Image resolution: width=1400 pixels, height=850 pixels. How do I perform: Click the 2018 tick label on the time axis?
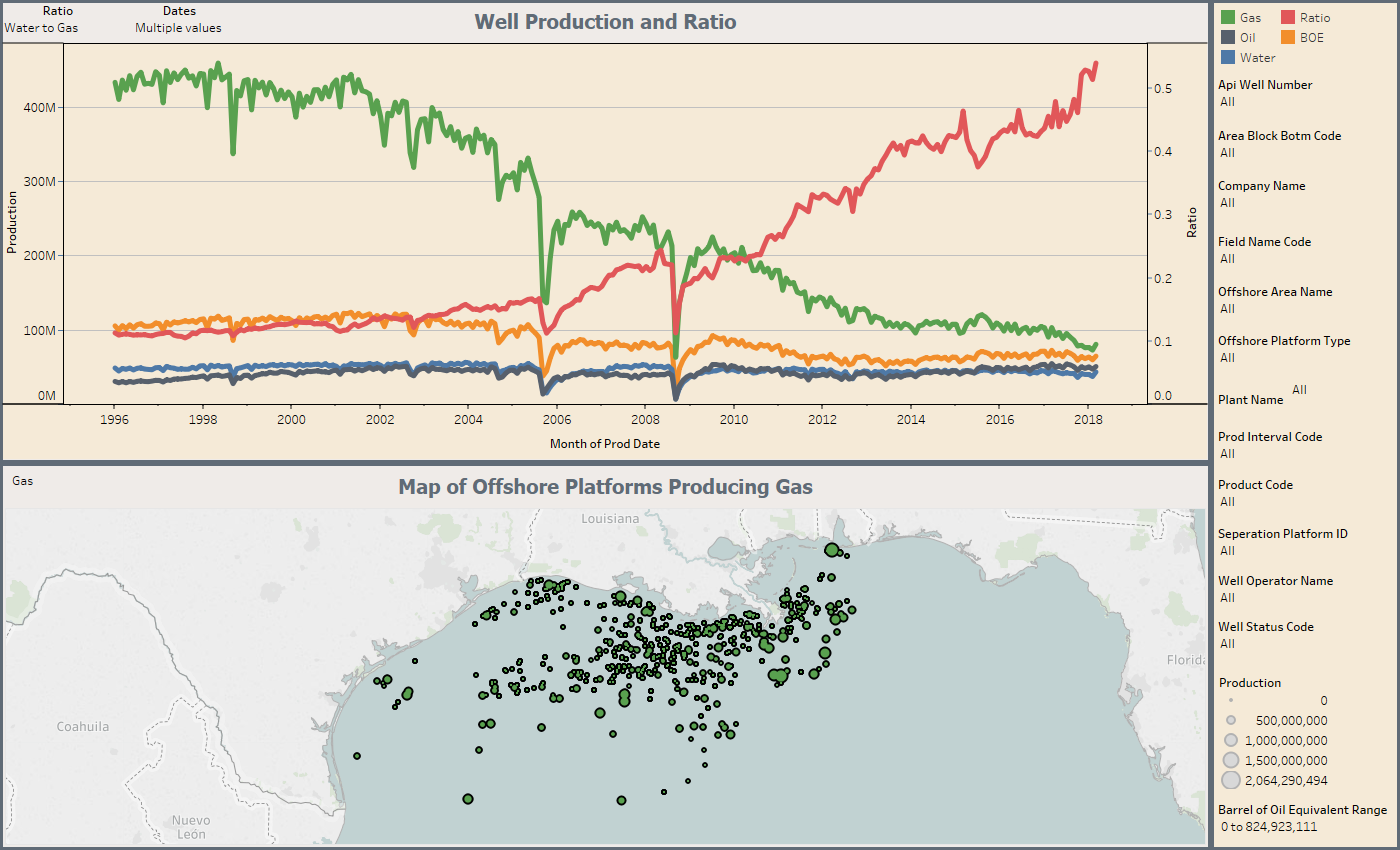coord(1087,418)
